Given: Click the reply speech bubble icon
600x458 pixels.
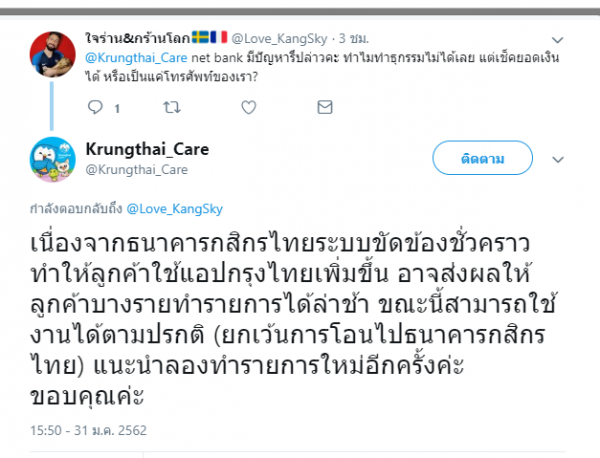Looking at the screenshot, I should 96,105.
